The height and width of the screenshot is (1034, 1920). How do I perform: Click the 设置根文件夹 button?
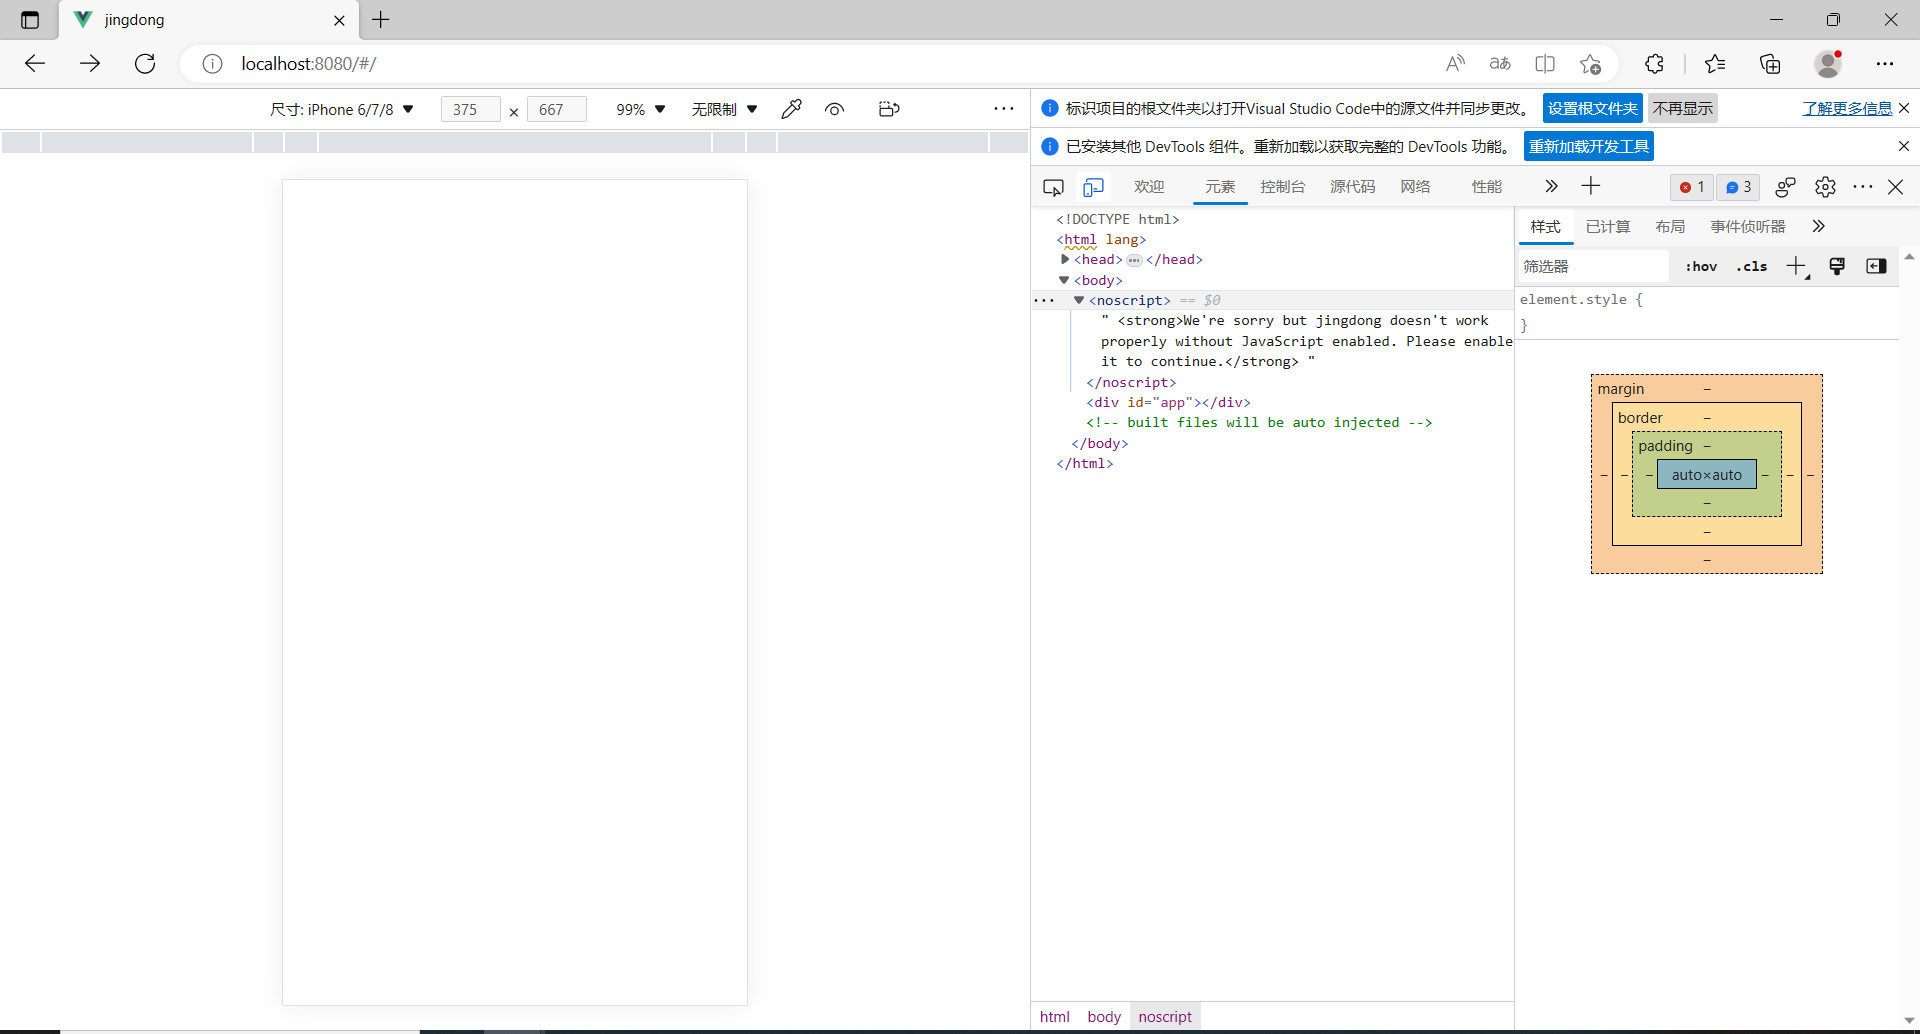click(x=1592, y=108)
